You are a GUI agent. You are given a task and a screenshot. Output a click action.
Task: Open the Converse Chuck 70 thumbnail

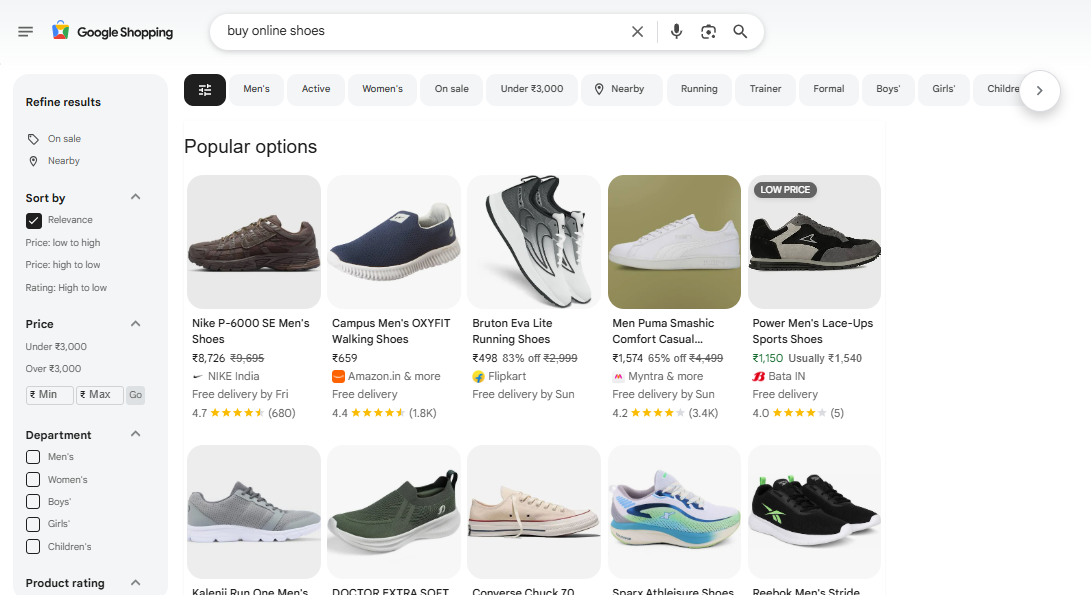tap(534, 512)
